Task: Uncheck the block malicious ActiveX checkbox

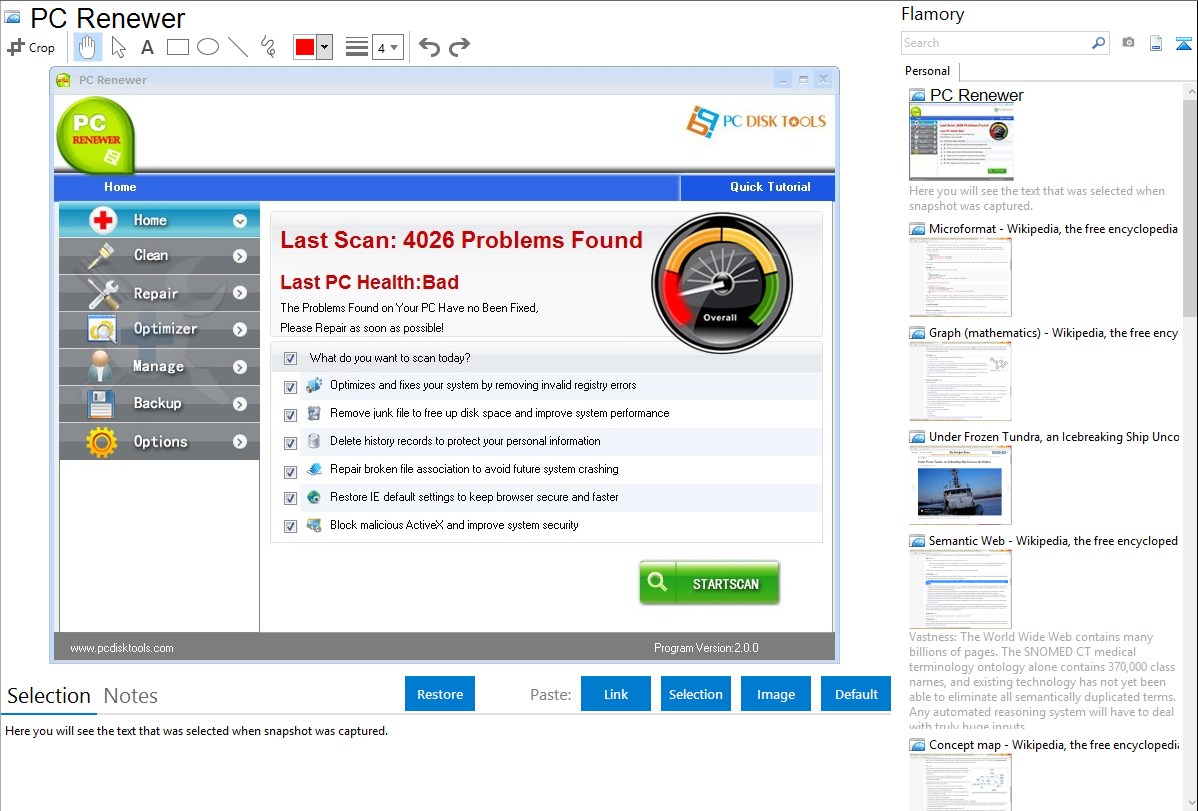Action: [290, 527]
